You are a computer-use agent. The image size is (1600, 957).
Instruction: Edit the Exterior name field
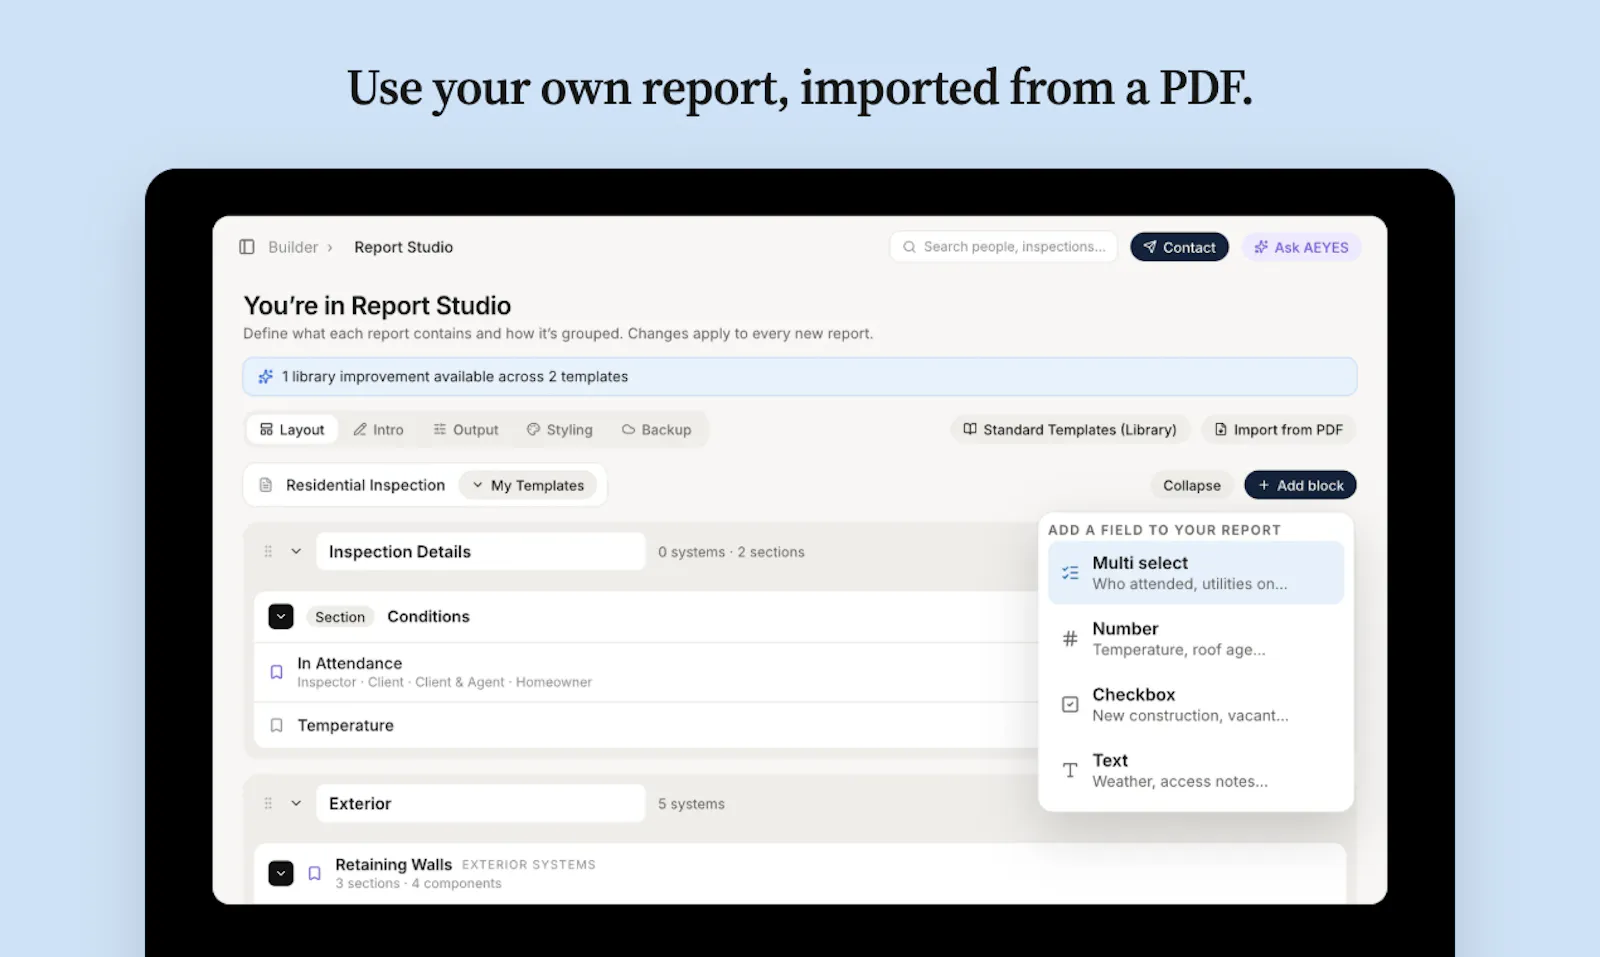click(481, 803)
